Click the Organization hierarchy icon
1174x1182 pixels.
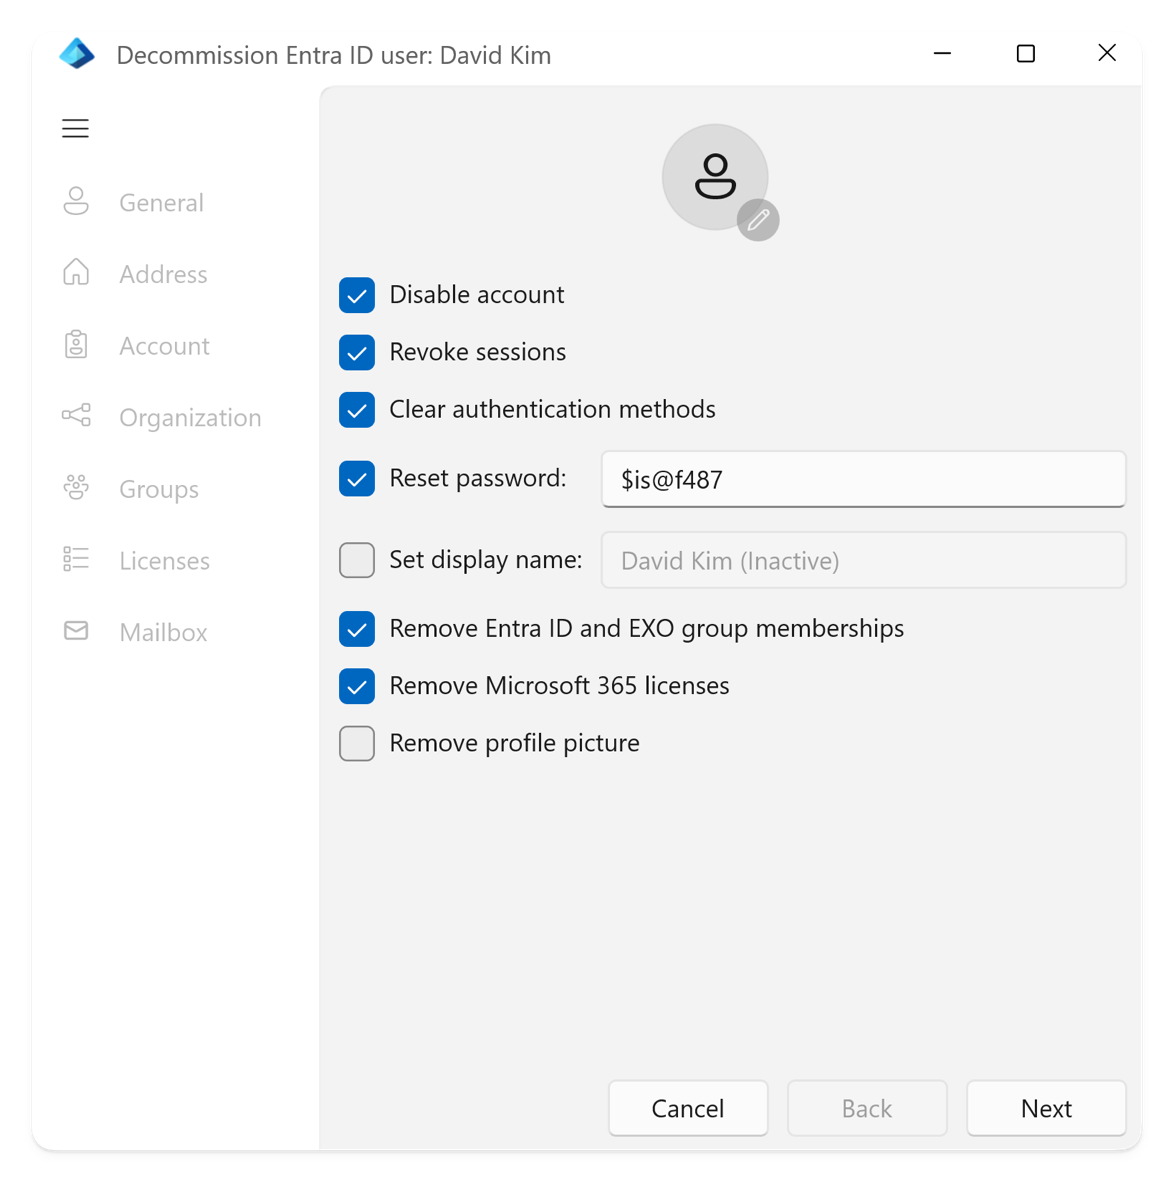click(x=76, y=415)
